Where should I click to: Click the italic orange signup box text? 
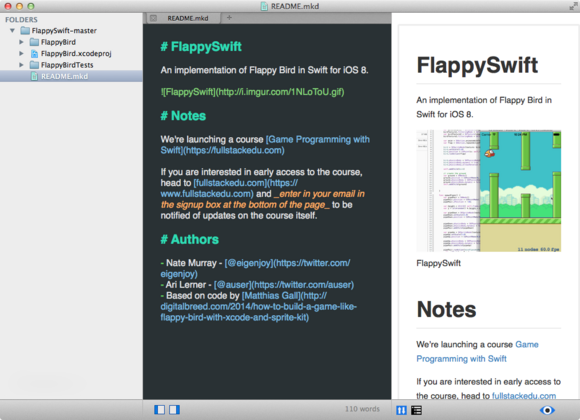click(x=263, y=199)
